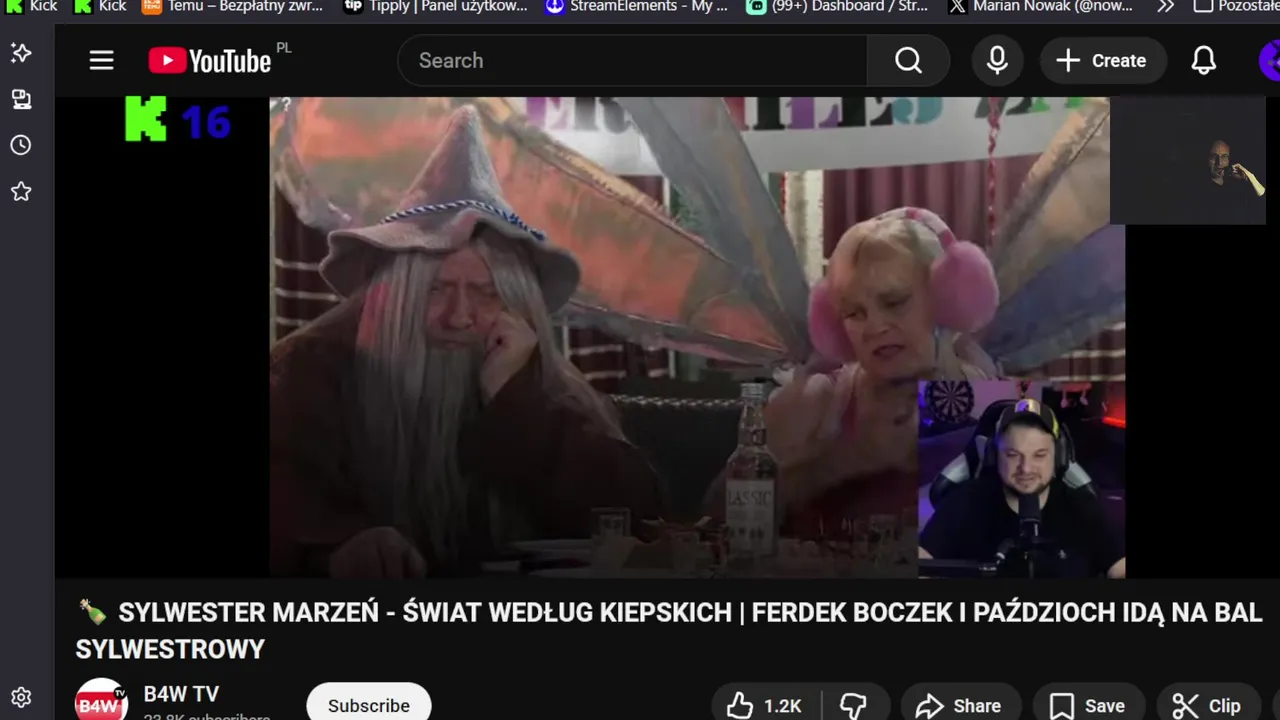1280x720 pixels.
Task: Click the video player area
Action: (667, 337)
